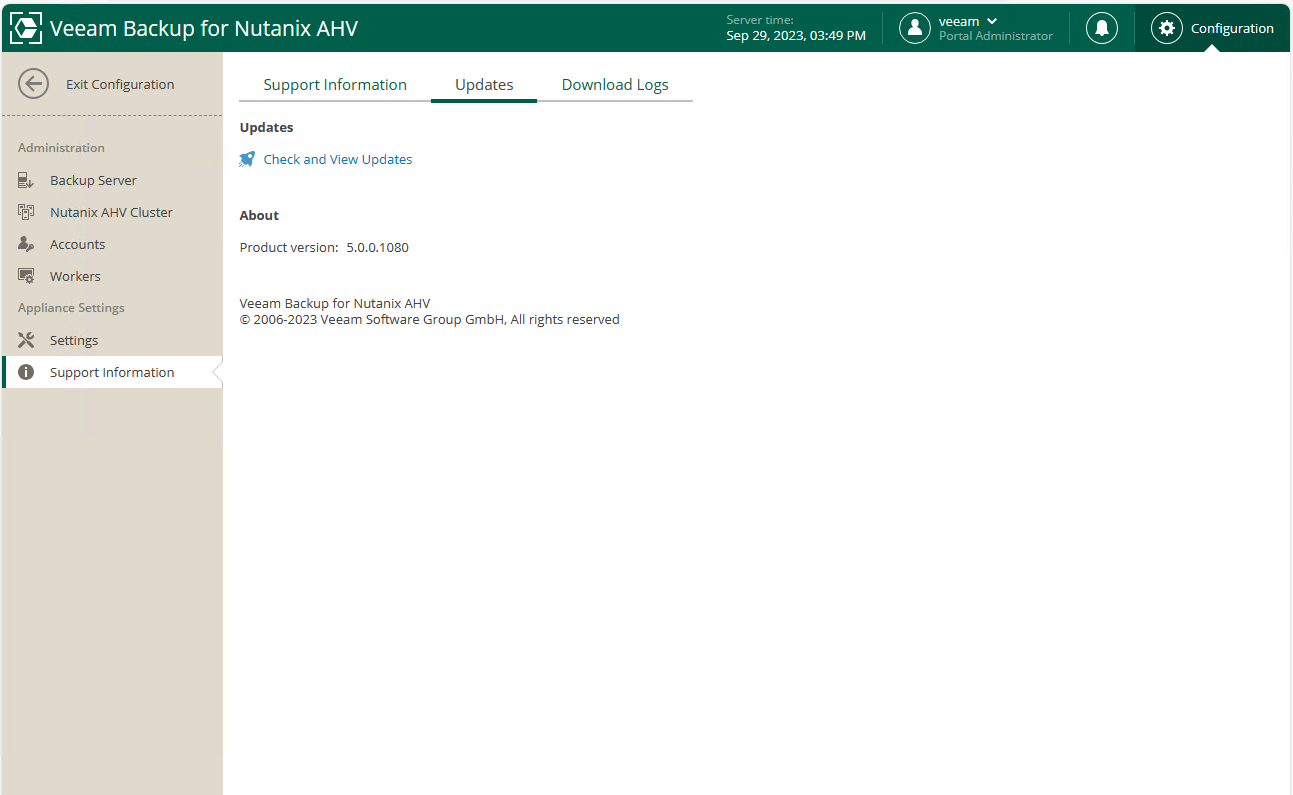
Task: Click the Veeam logo icon in header
Action: coord(26,28)
